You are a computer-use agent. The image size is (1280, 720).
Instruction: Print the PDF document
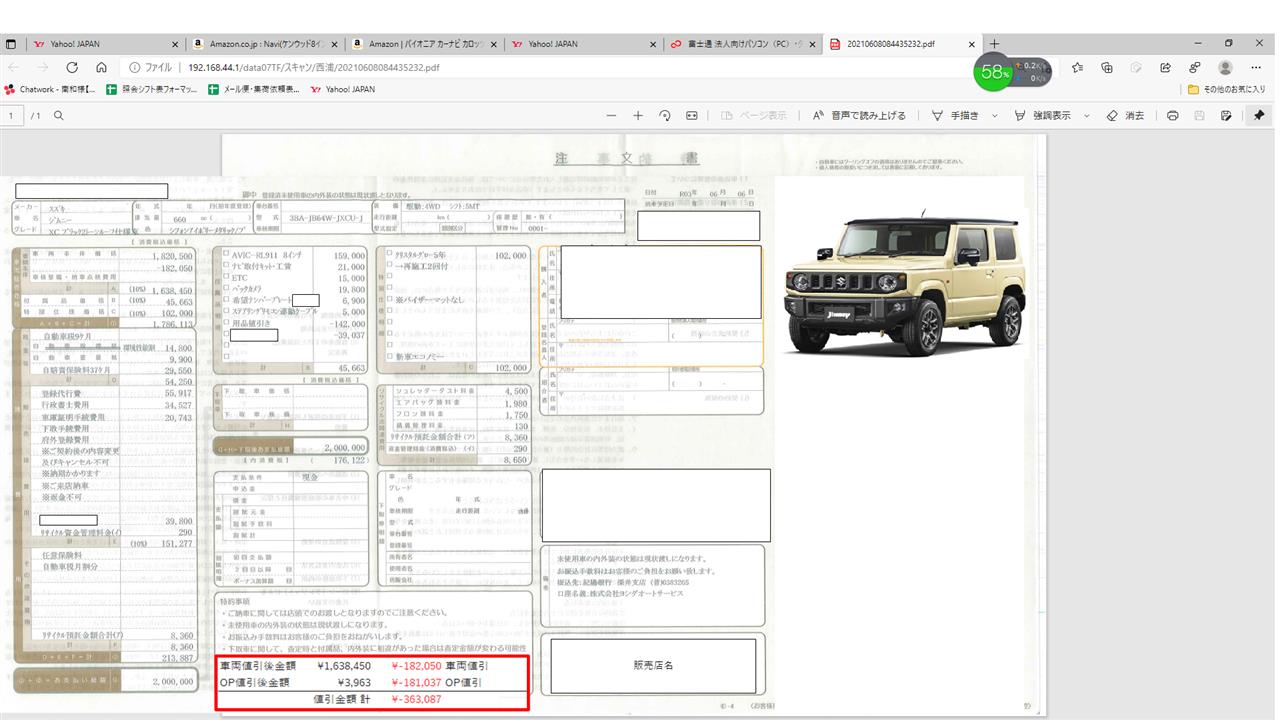(1173, 115)
